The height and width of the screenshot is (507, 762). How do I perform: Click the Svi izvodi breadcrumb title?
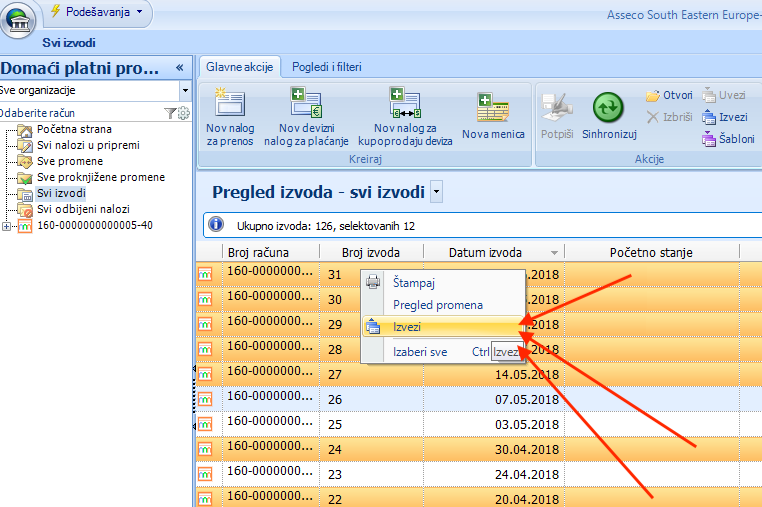coord(69,43)
